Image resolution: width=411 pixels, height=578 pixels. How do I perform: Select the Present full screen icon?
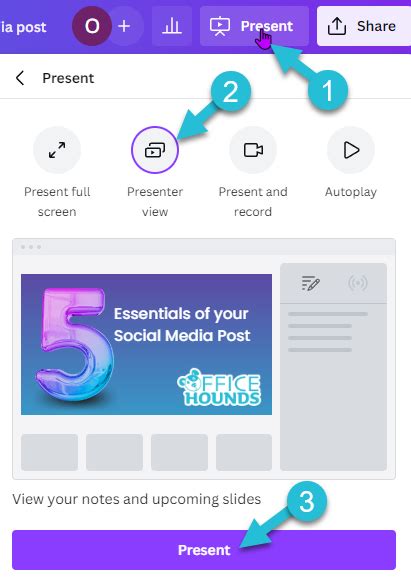point(57,150)
